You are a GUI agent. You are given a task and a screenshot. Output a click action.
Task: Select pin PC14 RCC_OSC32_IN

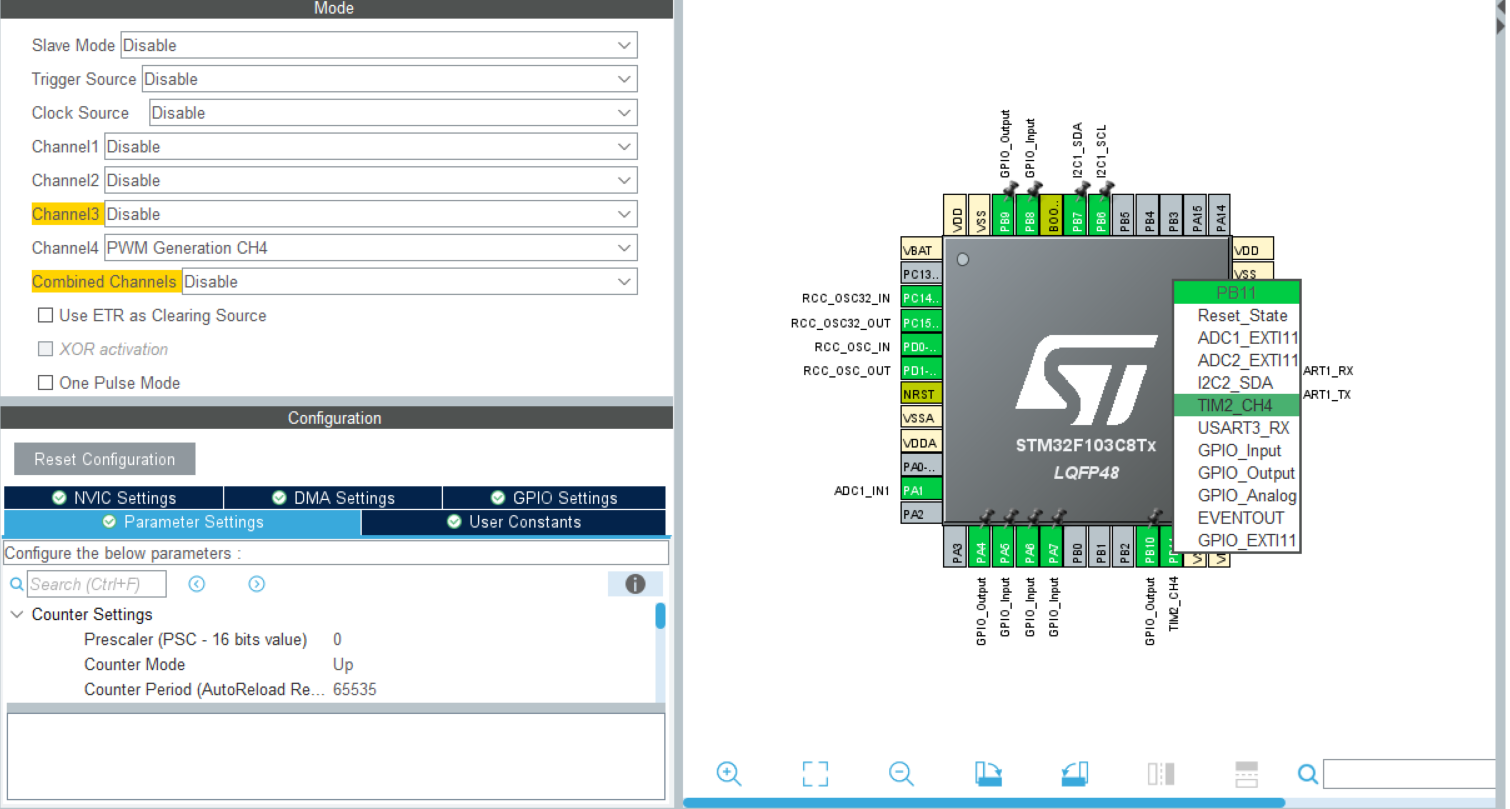click(x=921, y=298)
